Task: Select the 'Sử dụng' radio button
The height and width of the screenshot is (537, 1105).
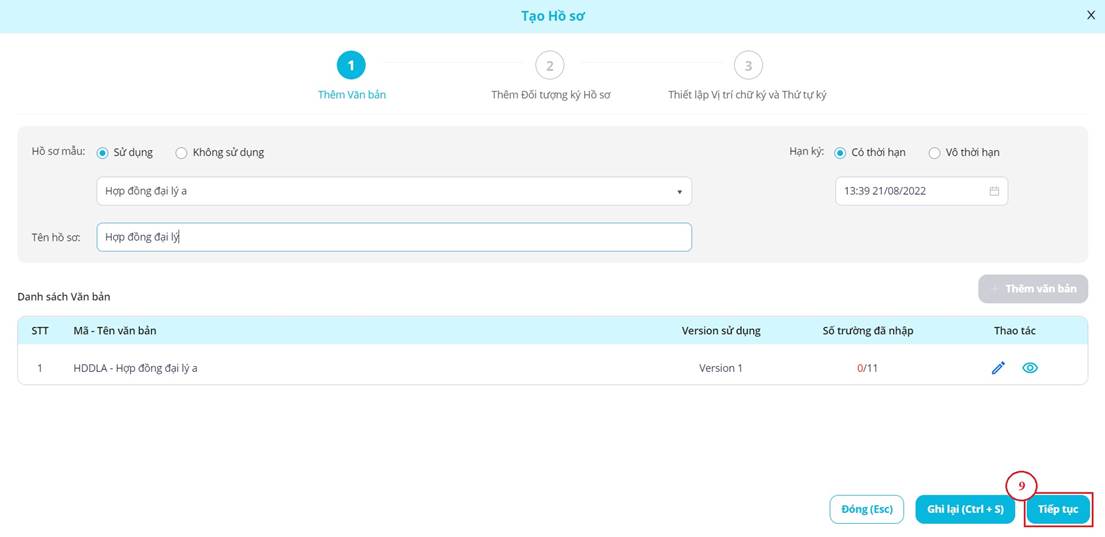Action: coord(103,153)
